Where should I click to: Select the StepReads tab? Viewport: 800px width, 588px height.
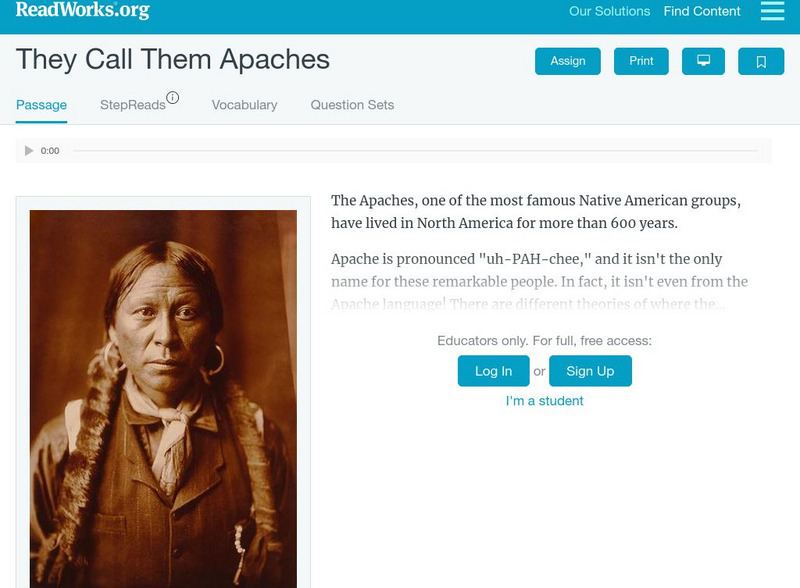(134, 102)
